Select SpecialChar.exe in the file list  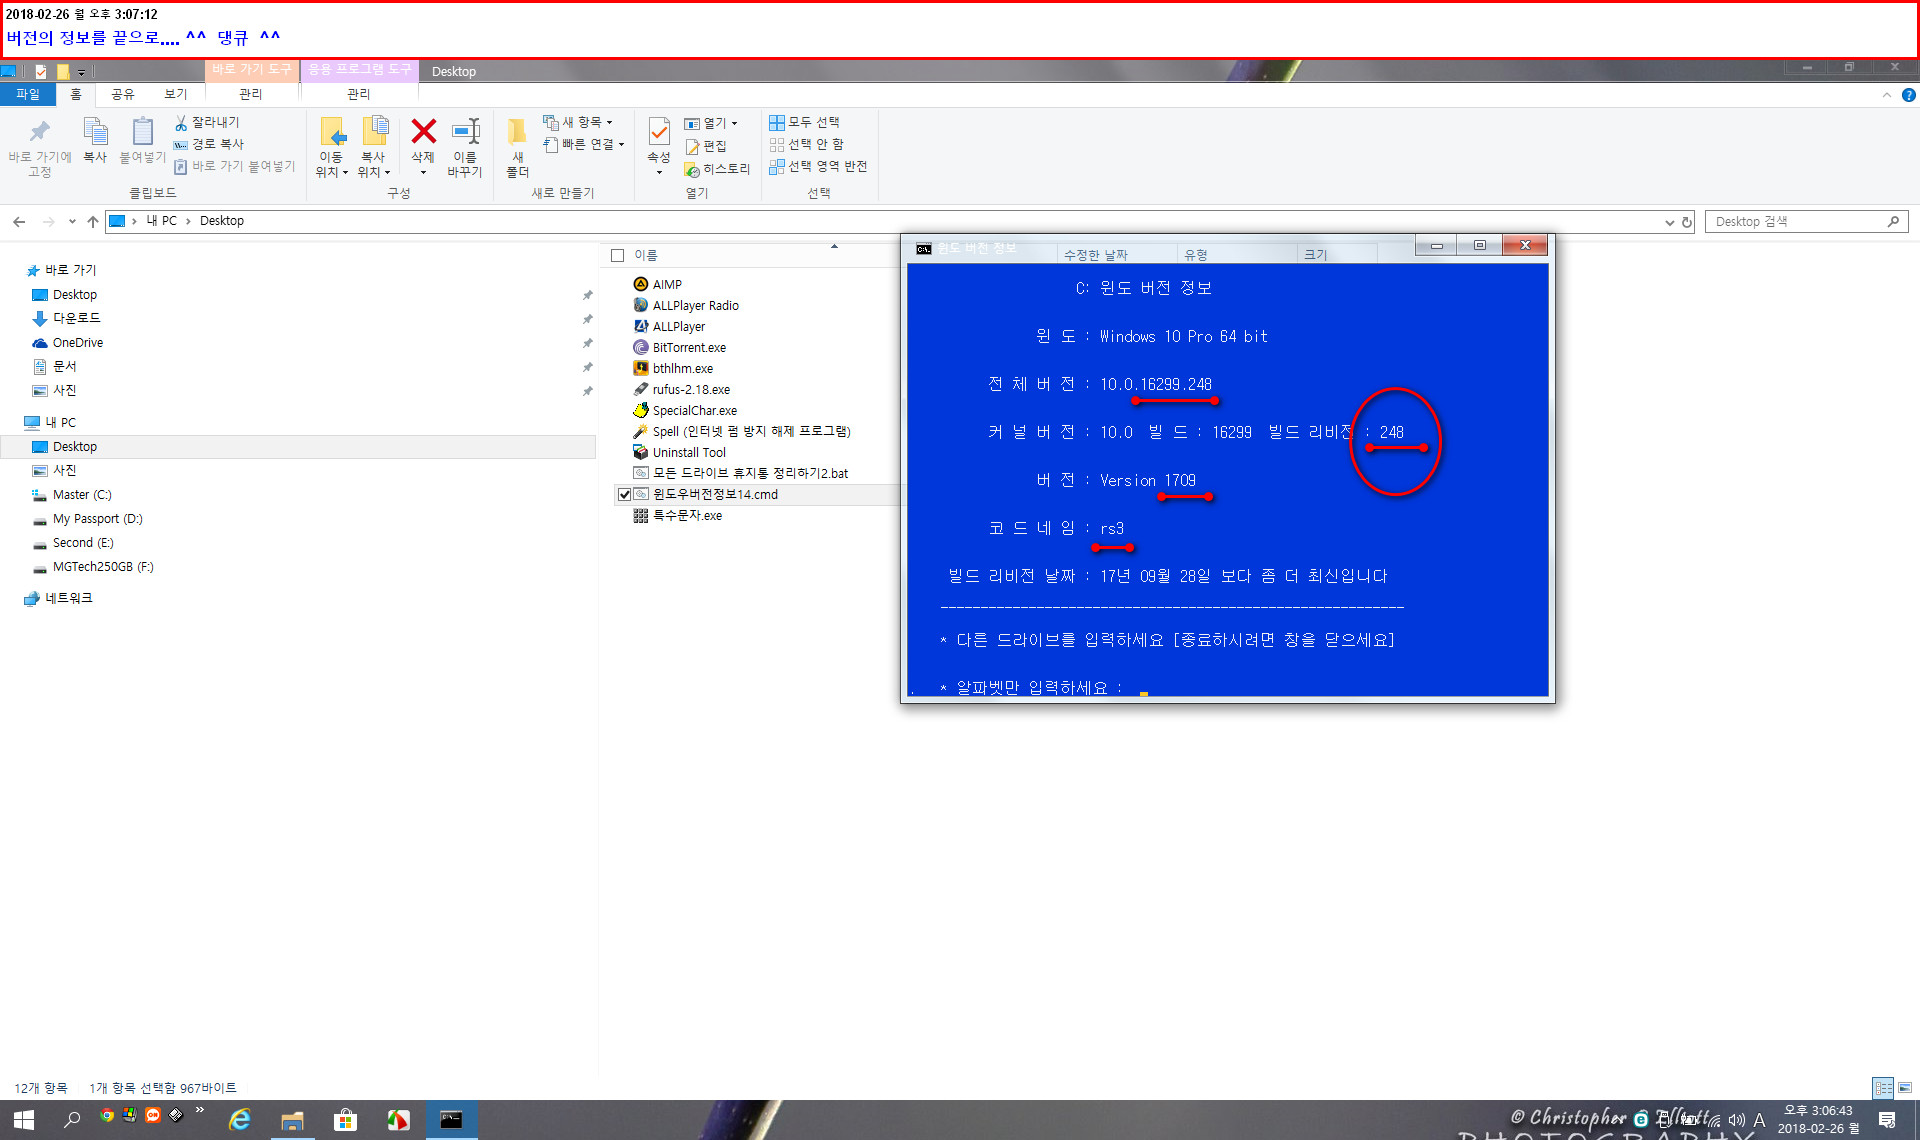685,411
